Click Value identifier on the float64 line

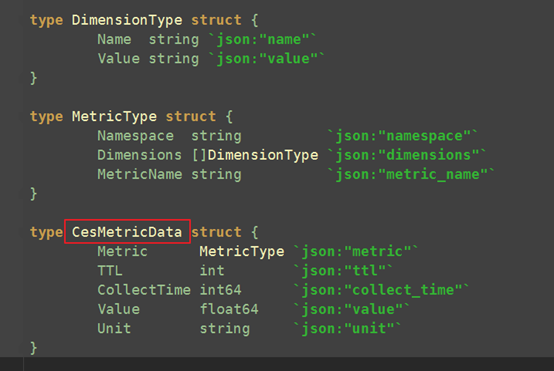(x=119, y=309)
